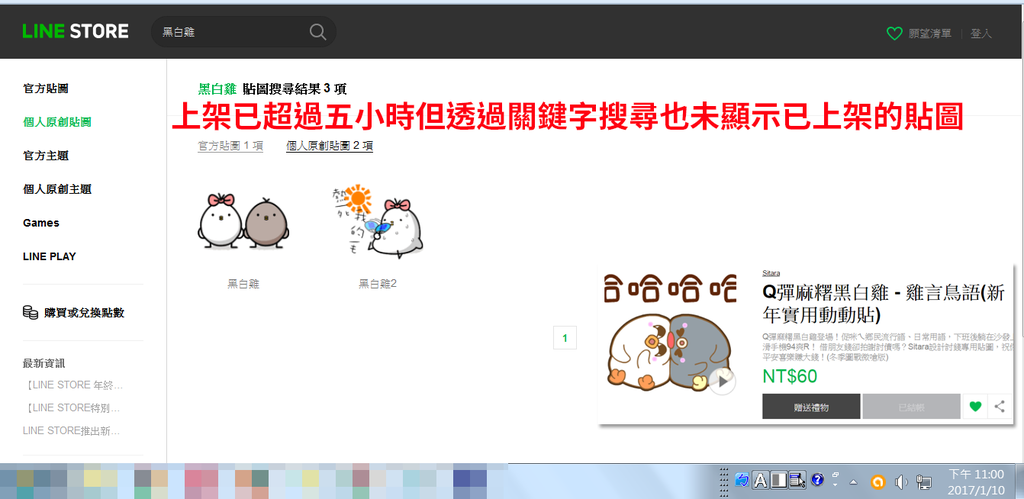Click the Sitara author link

(771, 273)
